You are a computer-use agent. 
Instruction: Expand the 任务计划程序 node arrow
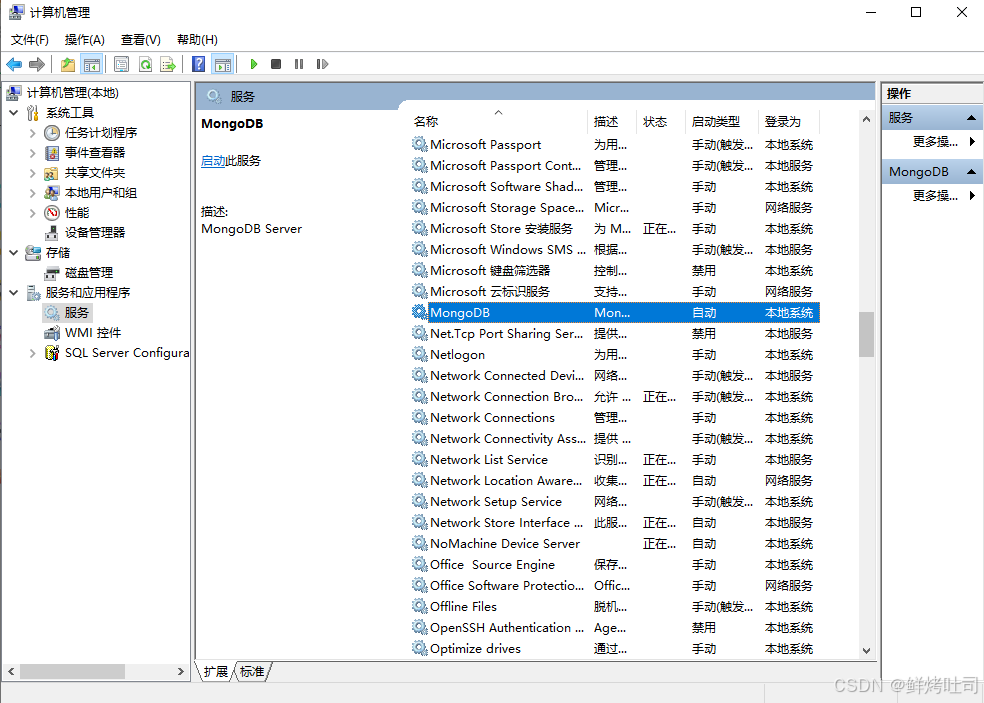(x=33, y=133)
